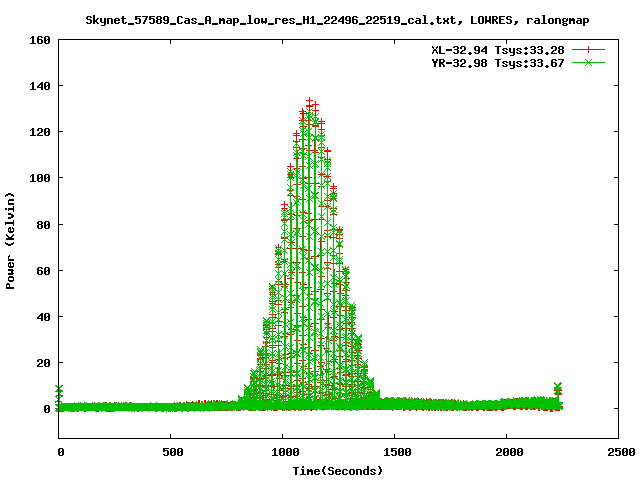Click the green spike data point at the trace end

(558, 386)
